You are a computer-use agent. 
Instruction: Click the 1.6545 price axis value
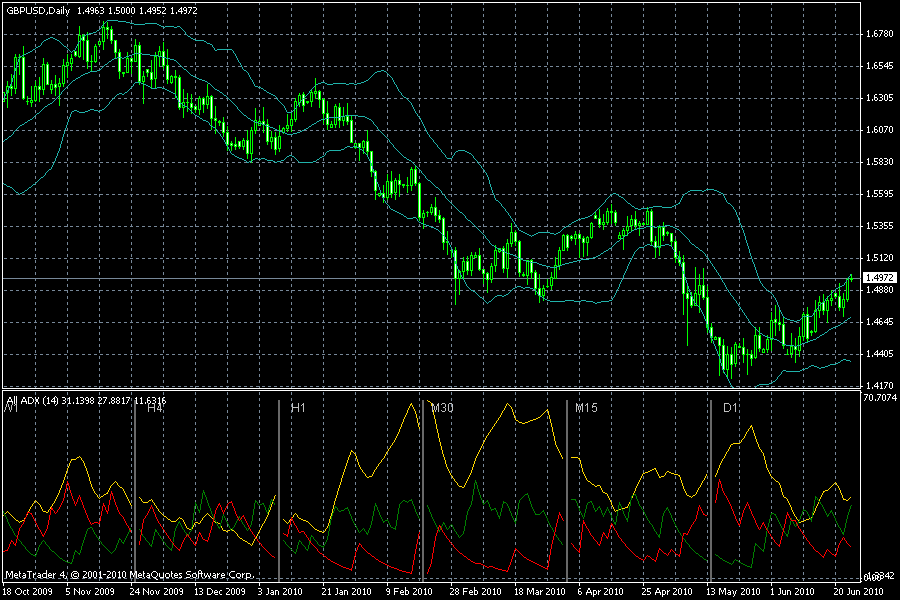(x=880, y=66)
